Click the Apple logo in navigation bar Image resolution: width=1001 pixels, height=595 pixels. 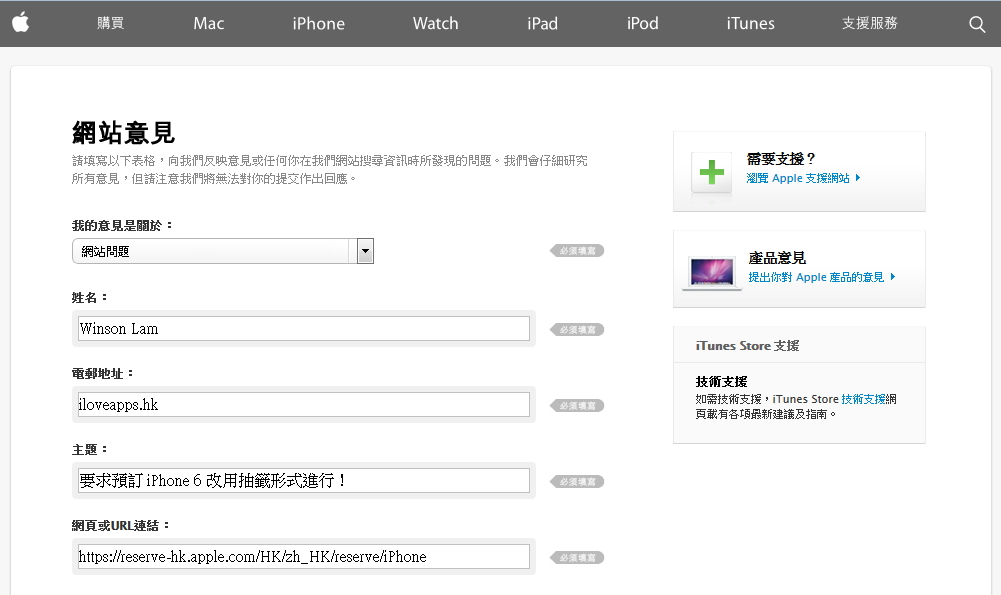pos(20,23)
